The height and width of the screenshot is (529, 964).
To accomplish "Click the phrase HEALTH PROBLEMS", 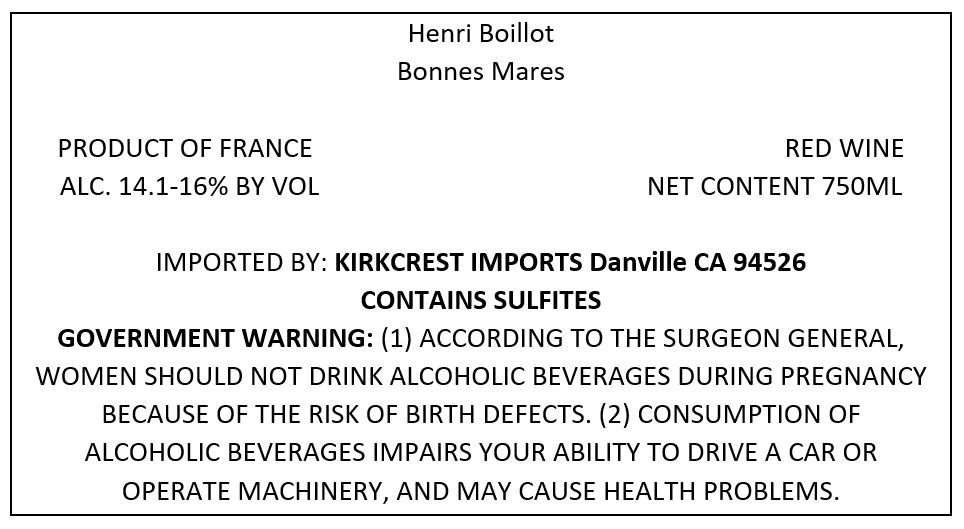I will click(x=721, y=491).
